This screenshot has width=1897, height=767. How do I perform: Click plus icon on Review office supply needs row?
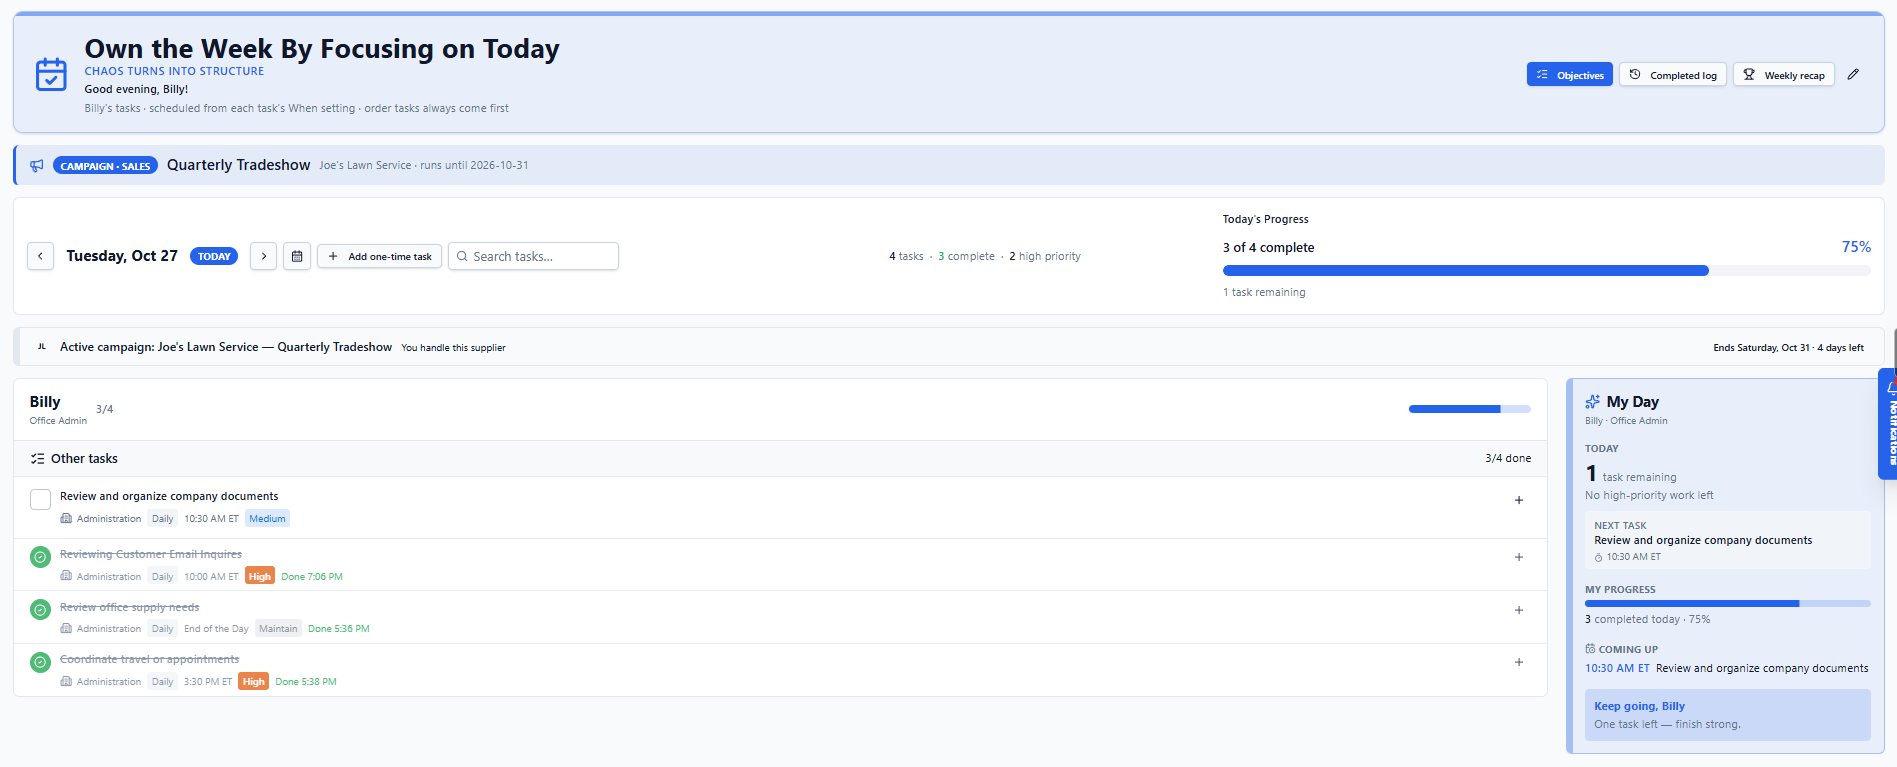click(x=1519, y=610)
